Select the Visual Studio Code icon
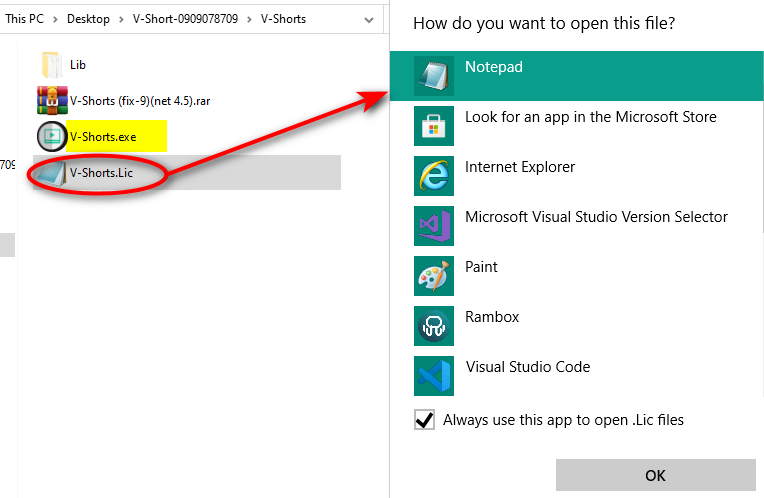This screenshot has width=764, height=498. click(434, 376)
